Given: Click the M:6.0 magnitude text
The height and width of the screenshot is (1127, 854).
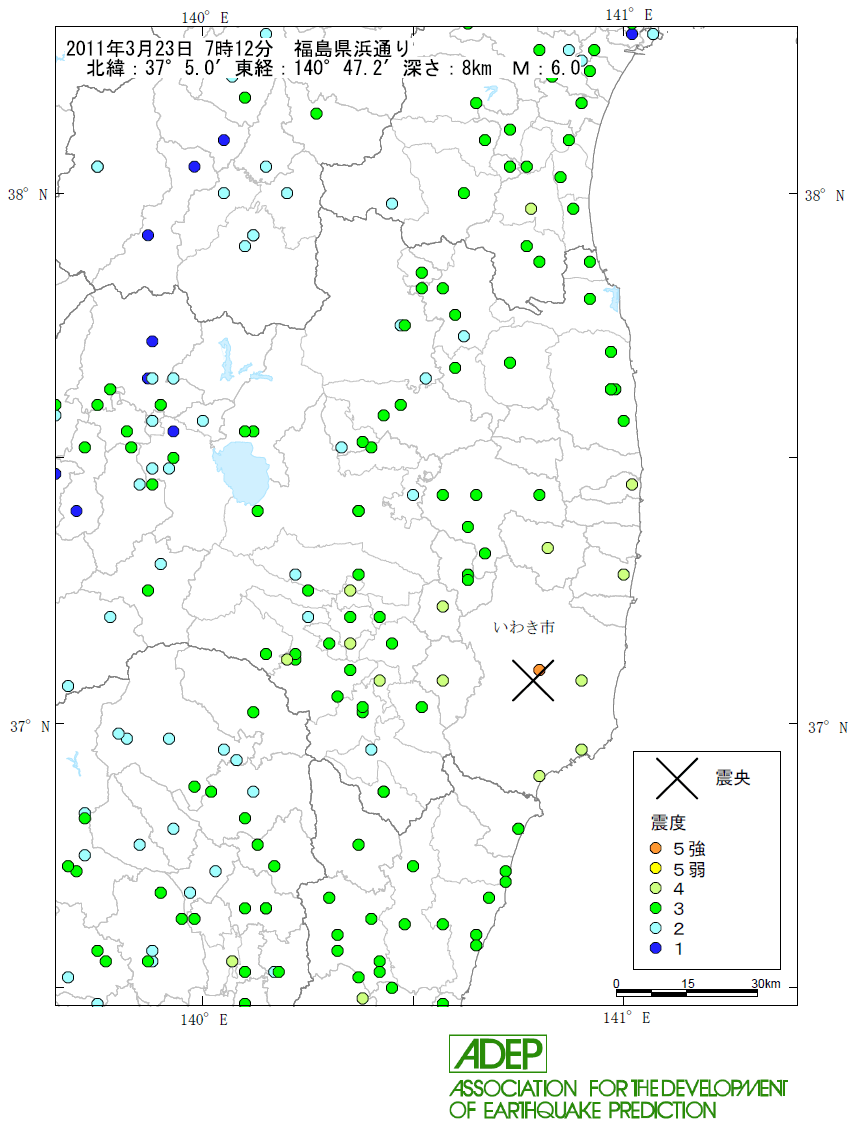Looking at the screenshot, I should [547, 68].
